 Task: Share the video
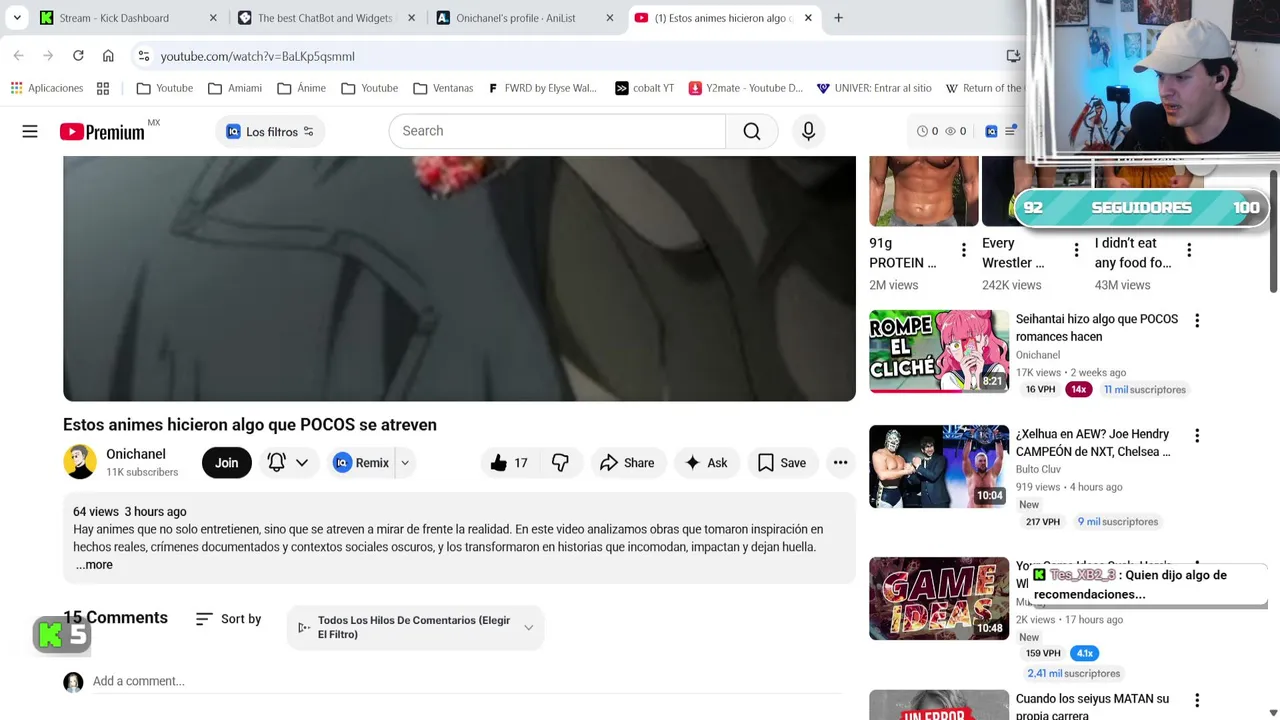point(627,463)
